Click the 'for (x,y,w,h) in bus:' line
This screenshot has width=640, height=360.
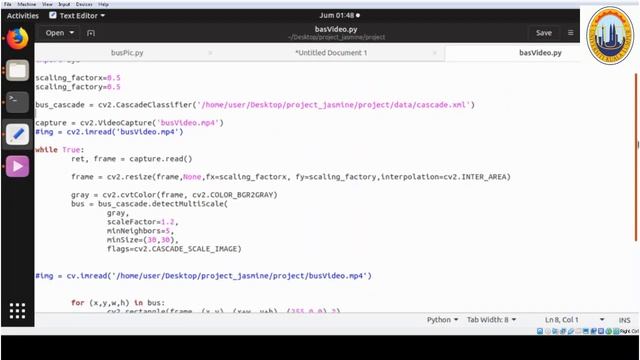coord(118,302)
